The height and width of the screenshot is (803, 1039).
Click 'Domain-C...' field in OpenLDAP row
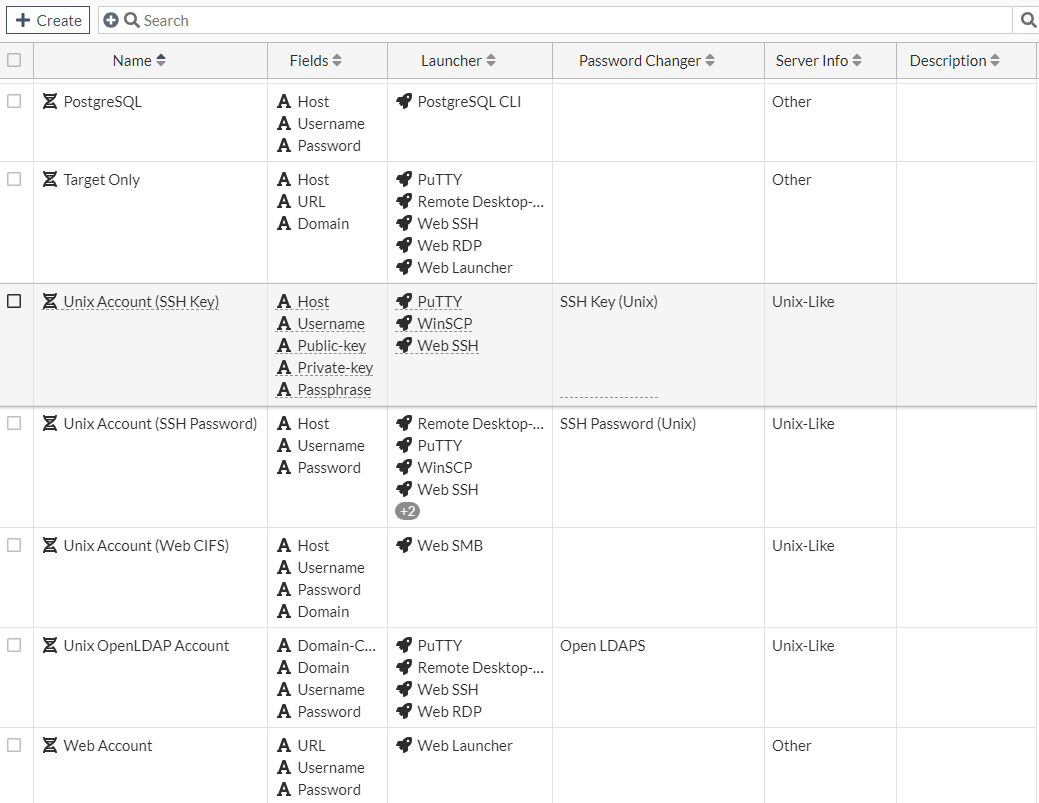pos(337,645)
